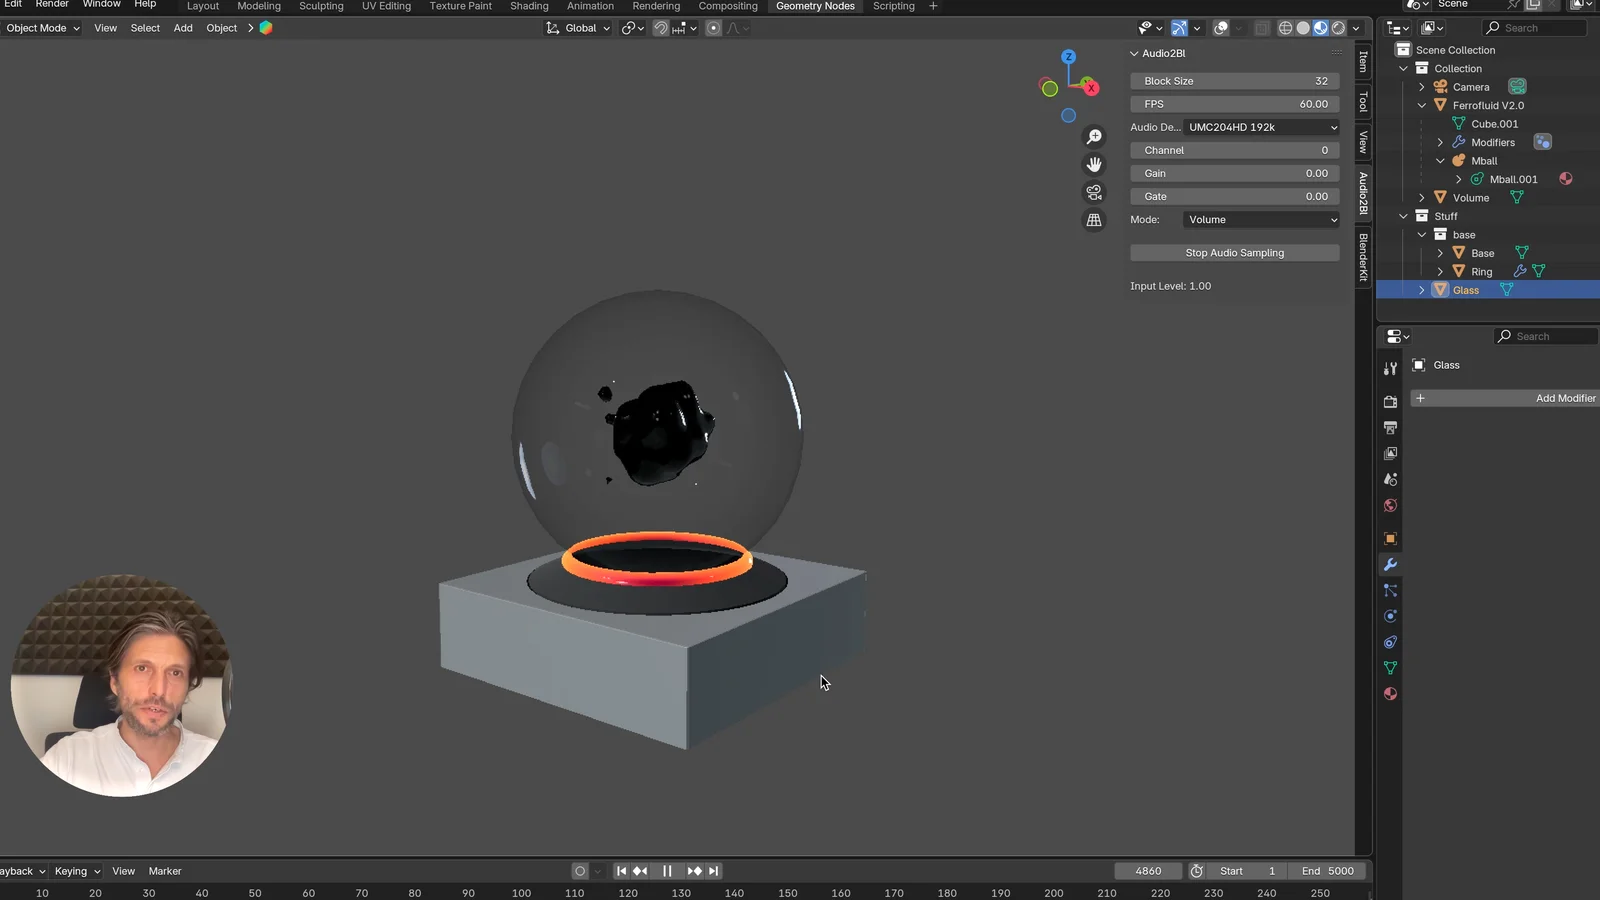Open the Mode dropdown set to Volume
Image resolution: width=1600 pixels, height=900 pixels.
1260,219
